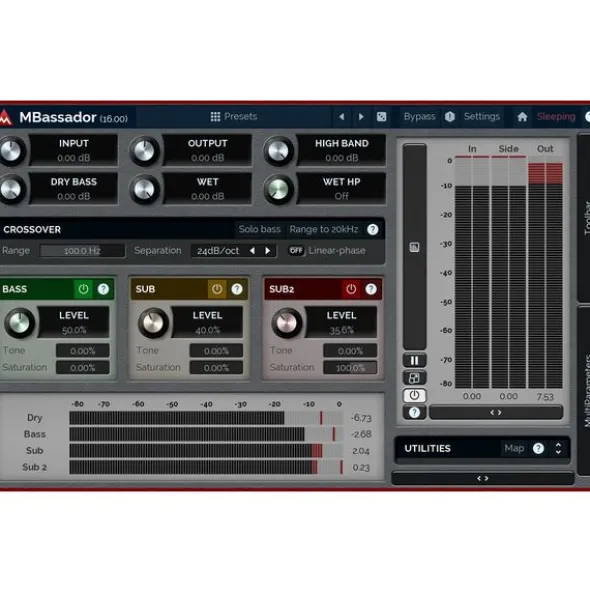
Task: Pause the meters with pause button
Action: click(x=414, y=361)
